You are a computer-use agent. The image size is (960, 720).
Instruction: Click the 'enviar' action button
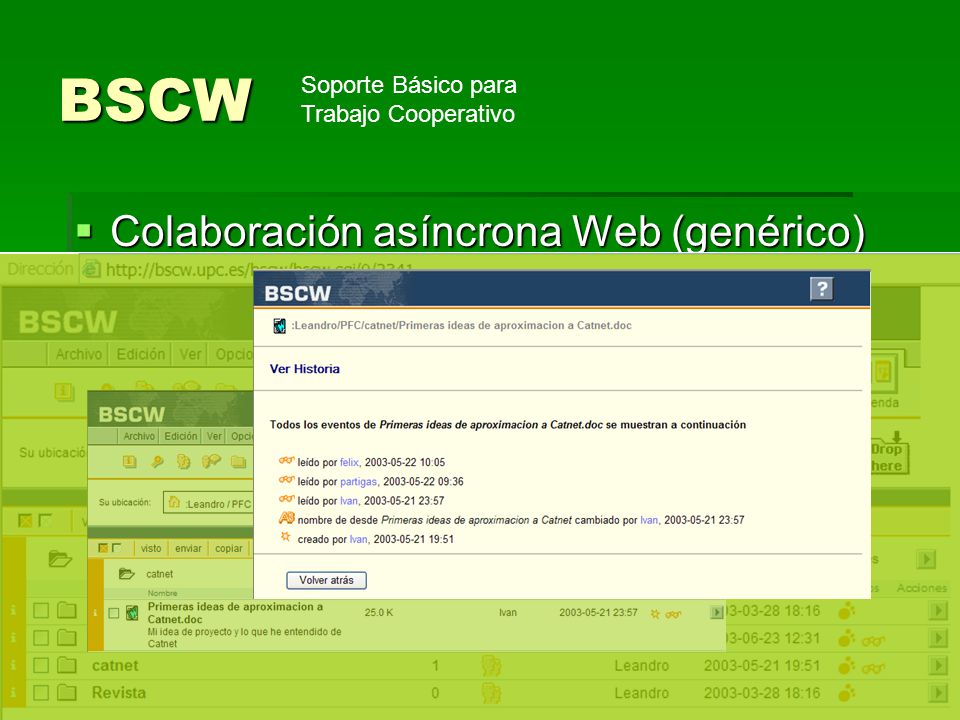pos(188,549)
